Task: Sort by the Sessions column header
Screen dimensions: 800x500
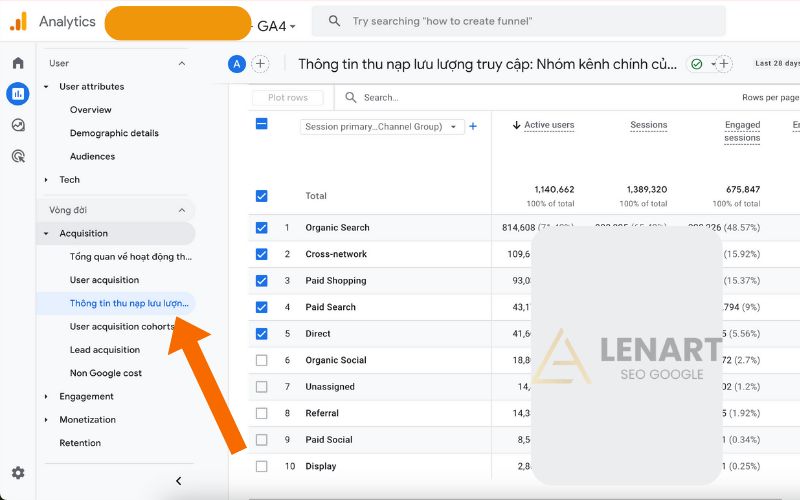Action: tap(648, 125)
